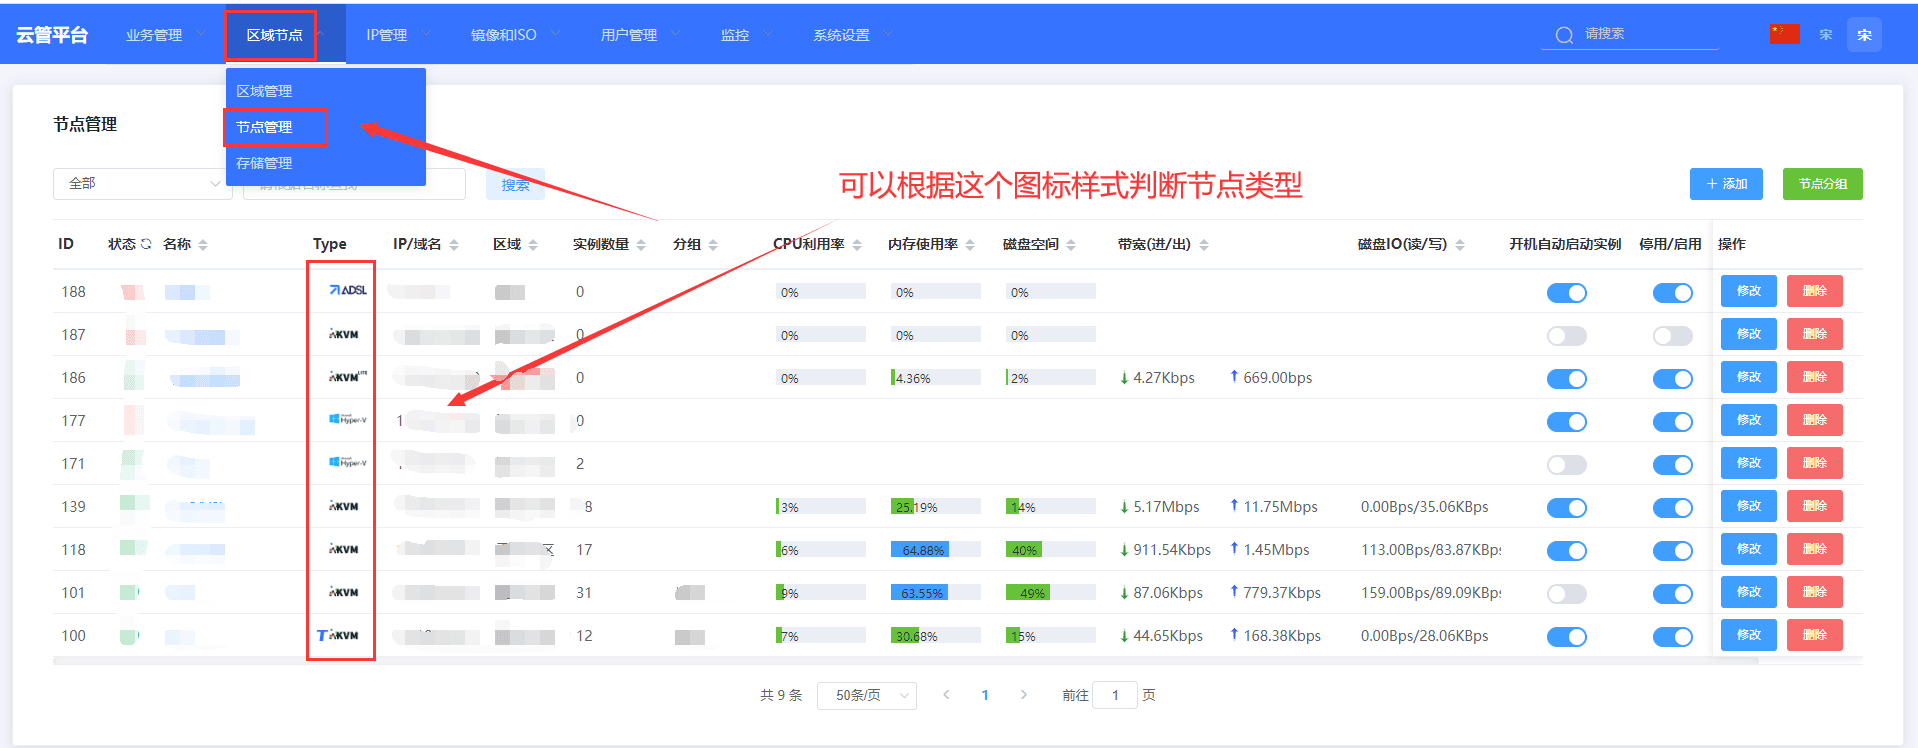Expand the 镜像和ISO menu
Image resolution: width=1918 pixels, height=748 pixels.
515,35
